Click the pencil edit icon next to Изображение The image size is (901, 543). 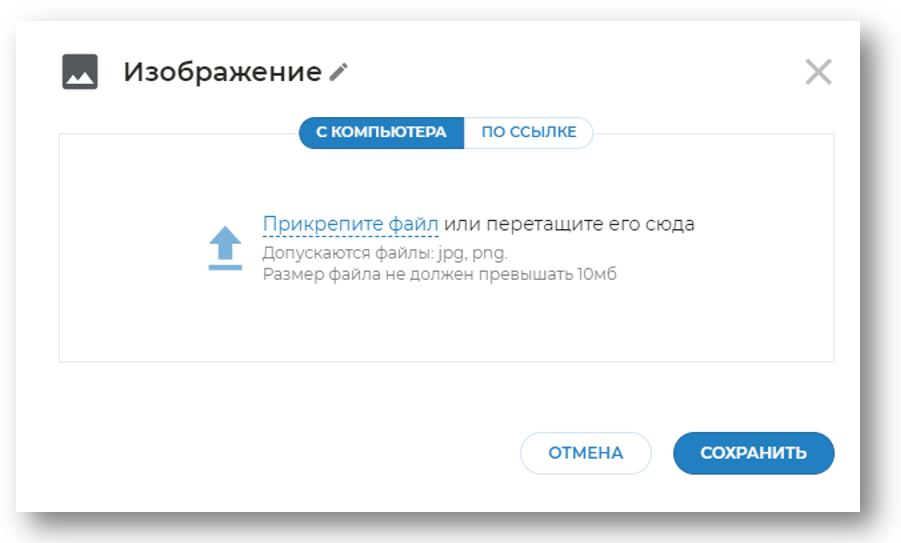pyautogui.click(x=339, y=72)
